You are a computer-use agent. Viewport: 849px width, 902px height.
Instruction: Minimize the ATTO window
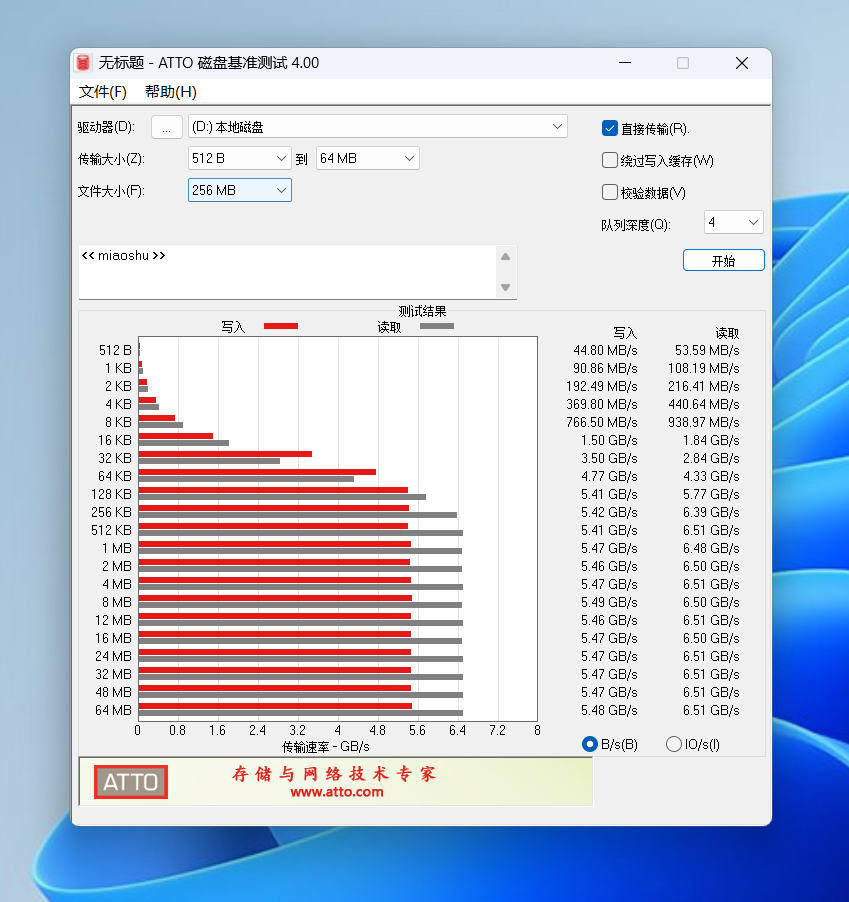625,63
